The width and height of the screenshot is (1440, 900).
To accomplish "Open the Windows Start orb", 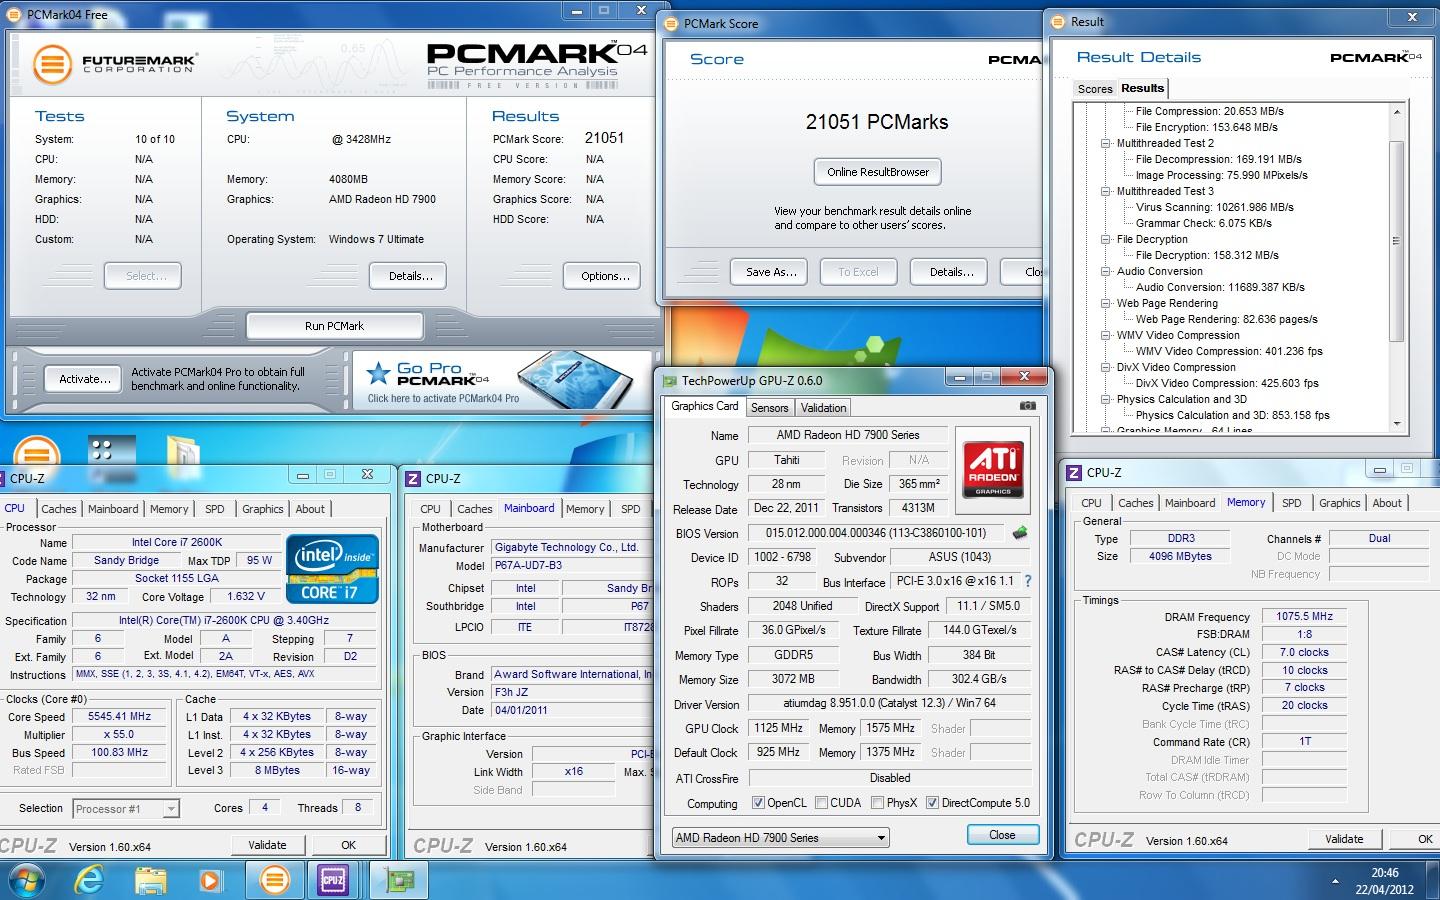I will (27, 880).
